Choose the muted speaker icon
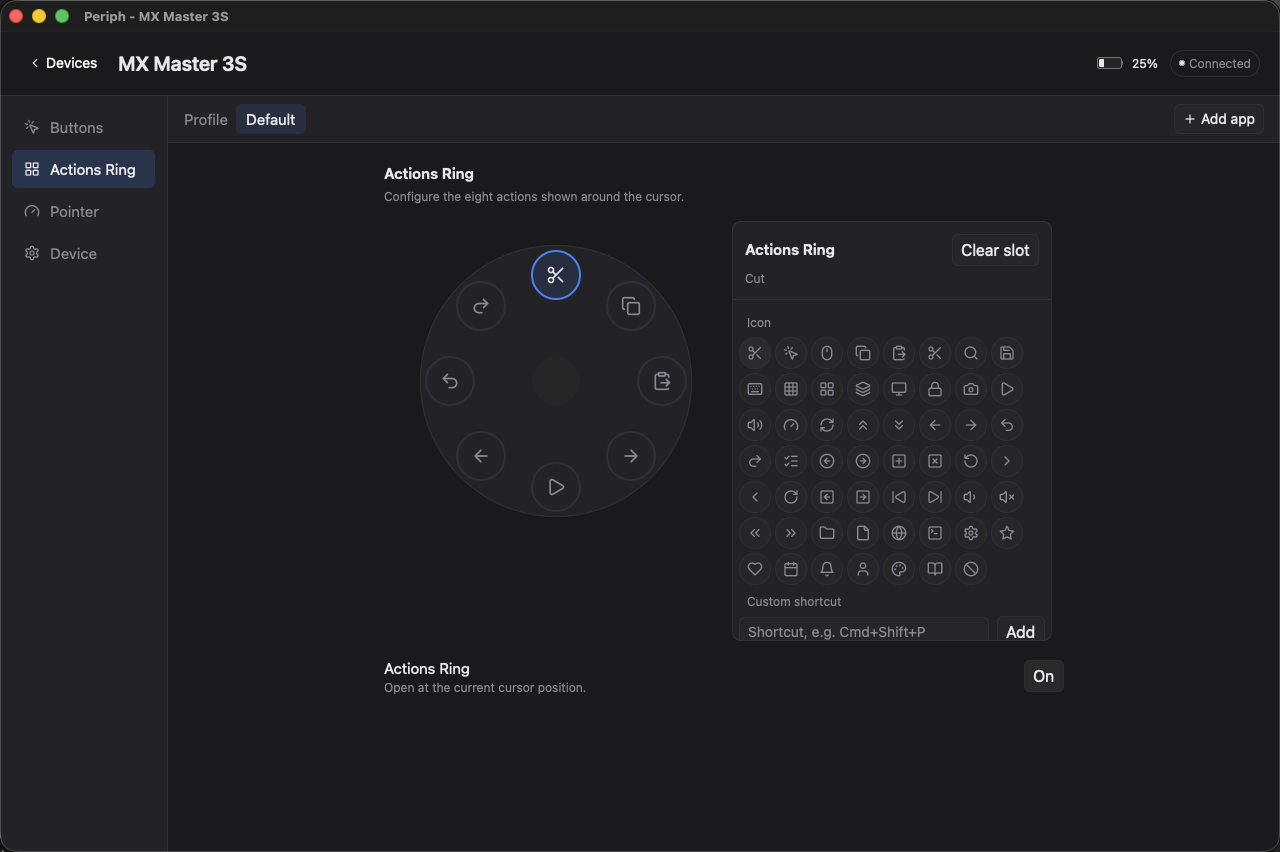Image resolution: width=1280 pixels, height=852 pixels. [1007, 497]
